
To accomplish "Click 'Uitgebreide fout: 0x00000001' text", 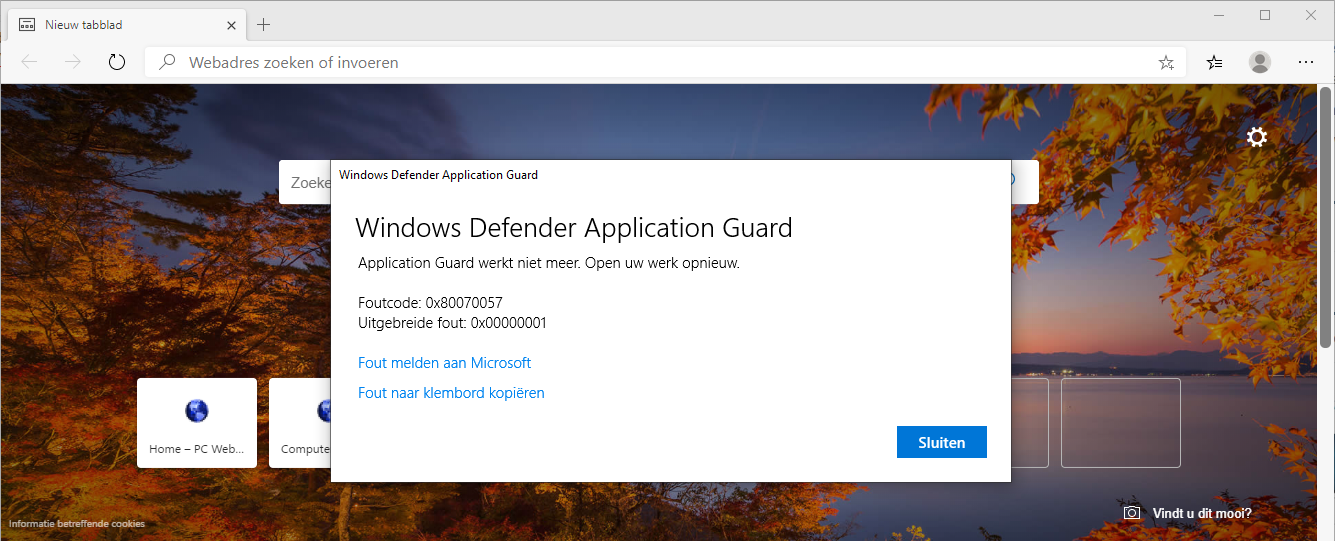I will click(452, 323).
